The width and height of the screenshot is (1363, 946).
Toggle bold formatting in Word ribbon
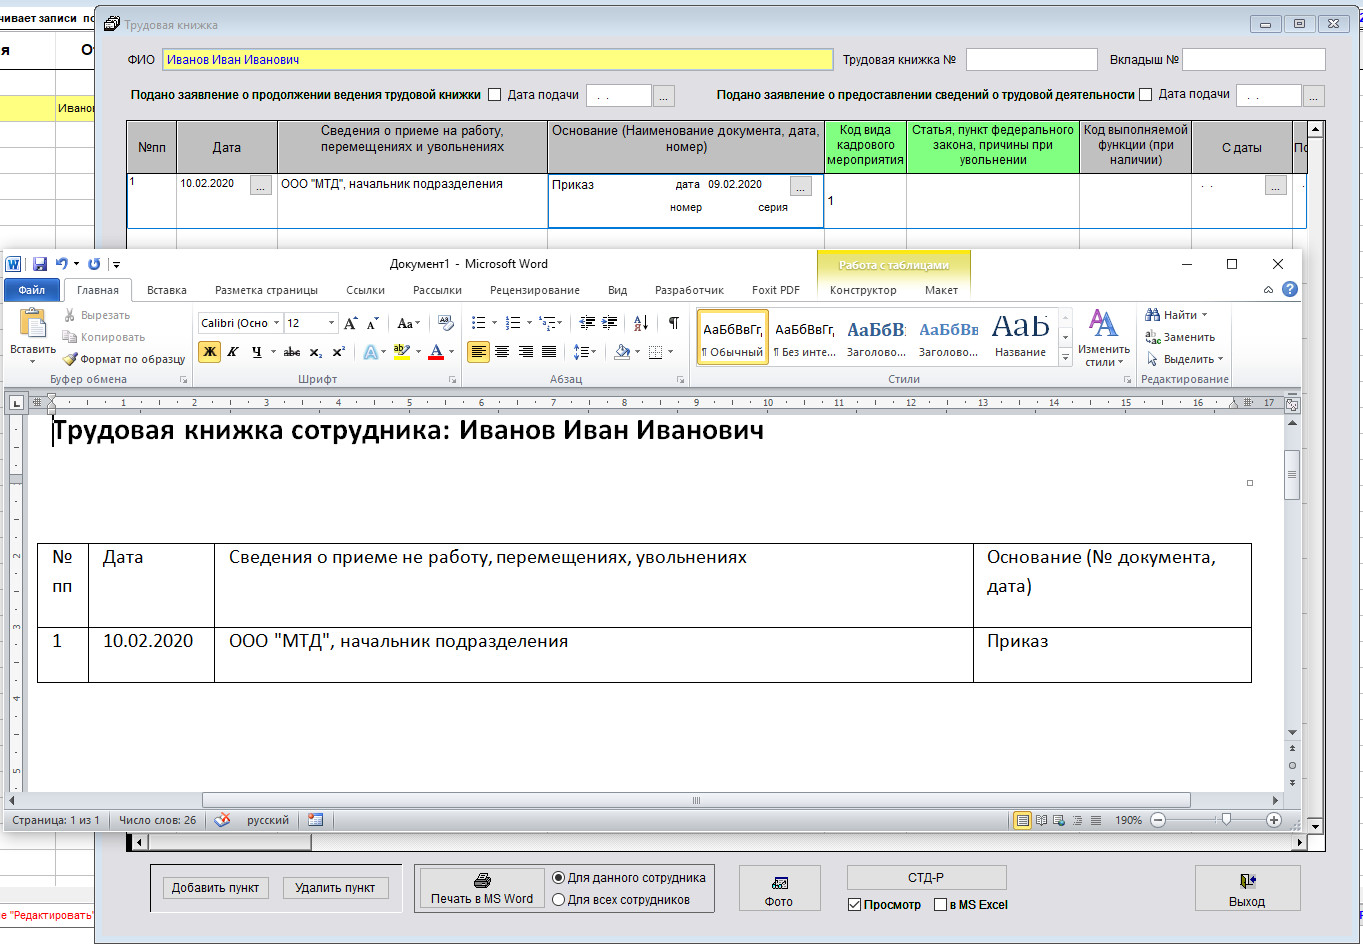(x=209, y=352)
